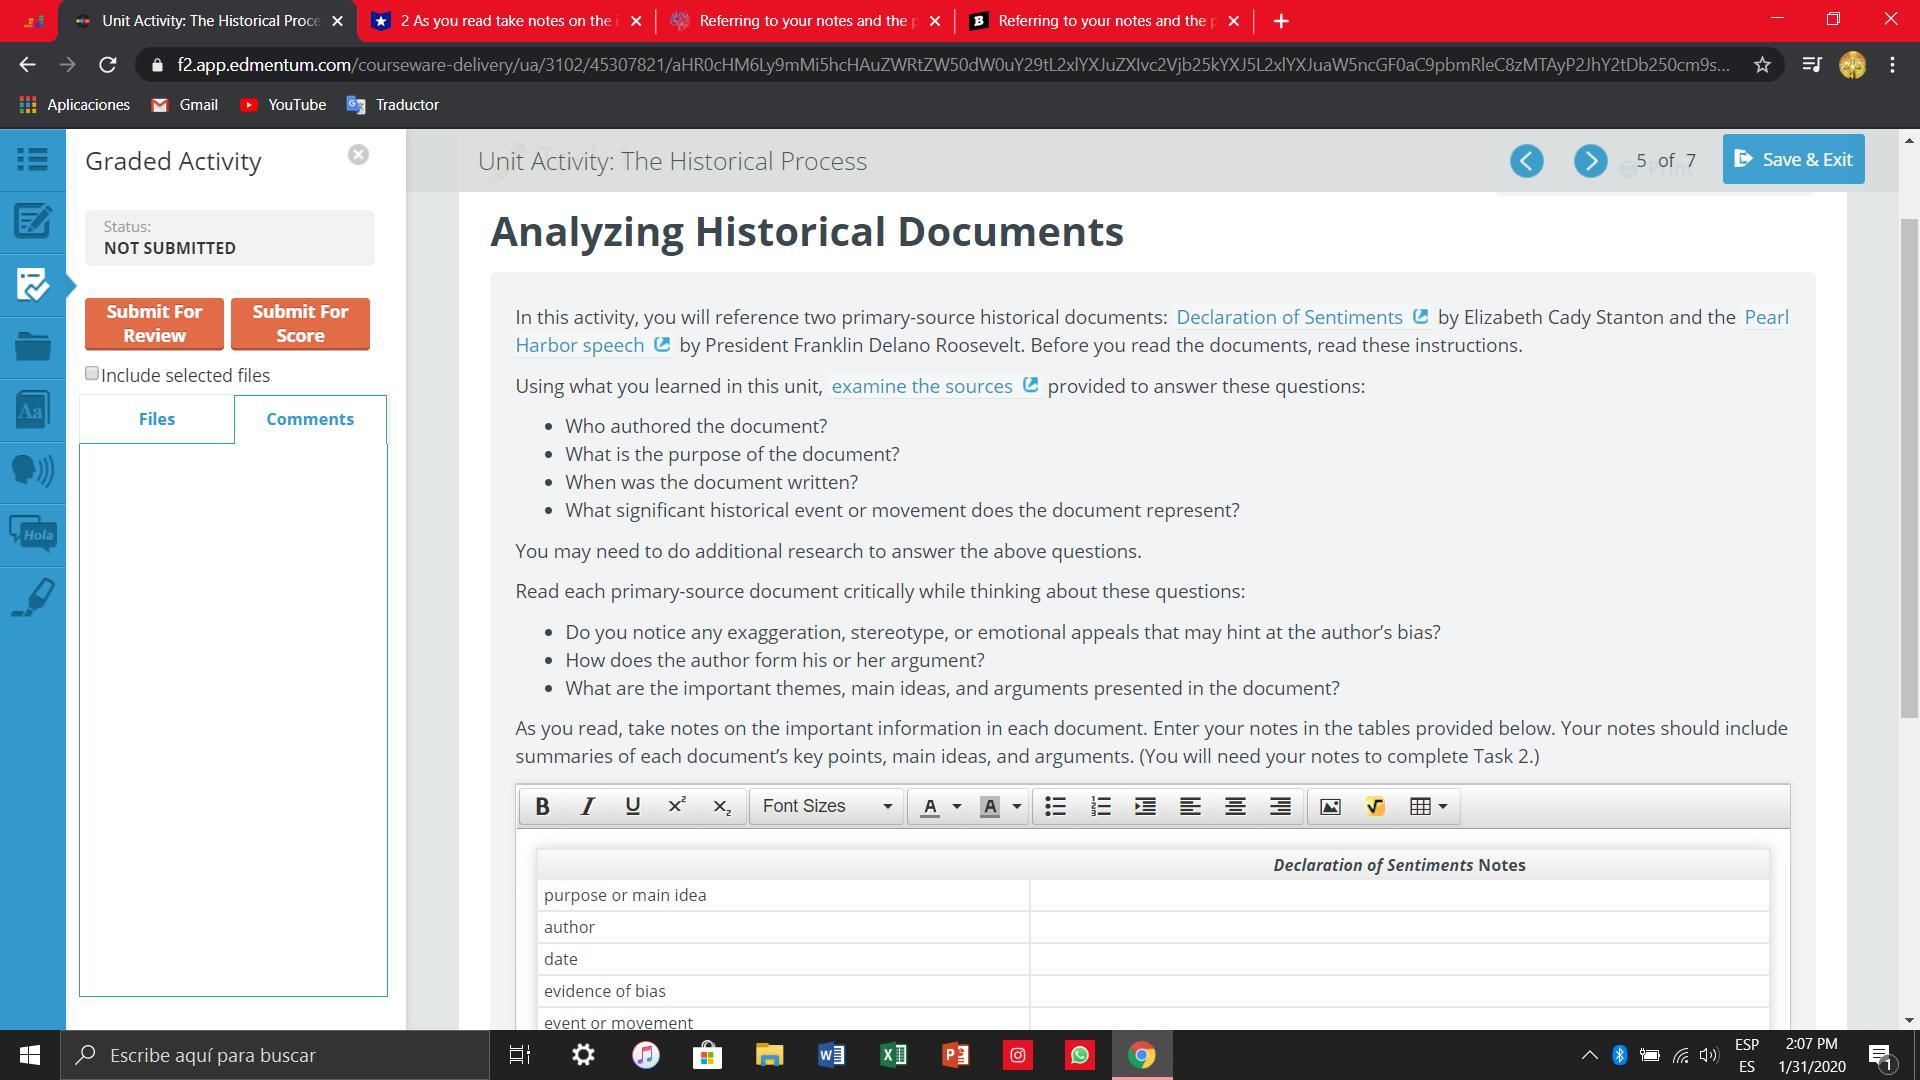Open the text color dropdown arrow
This screenshot has height=1080, width=1920.
(956, 807)
